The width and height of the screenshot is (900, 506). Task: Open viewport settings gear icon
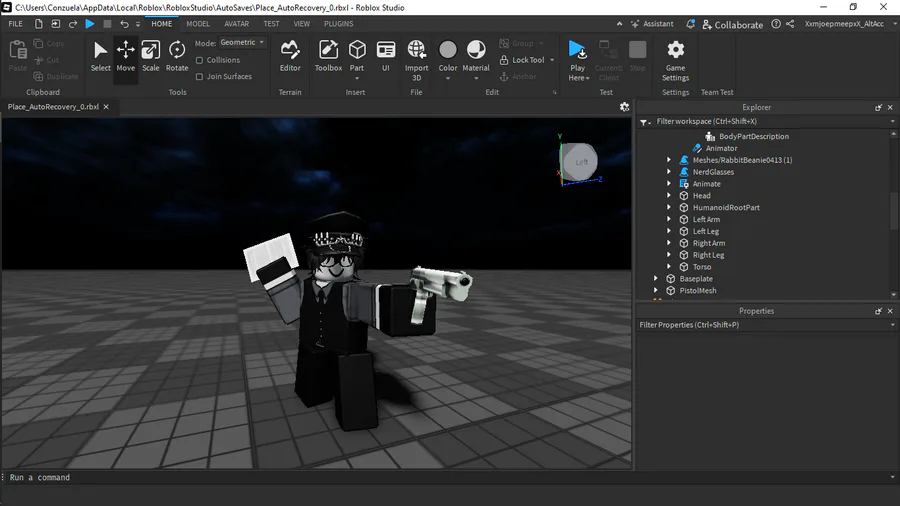(x=624, y=107)
